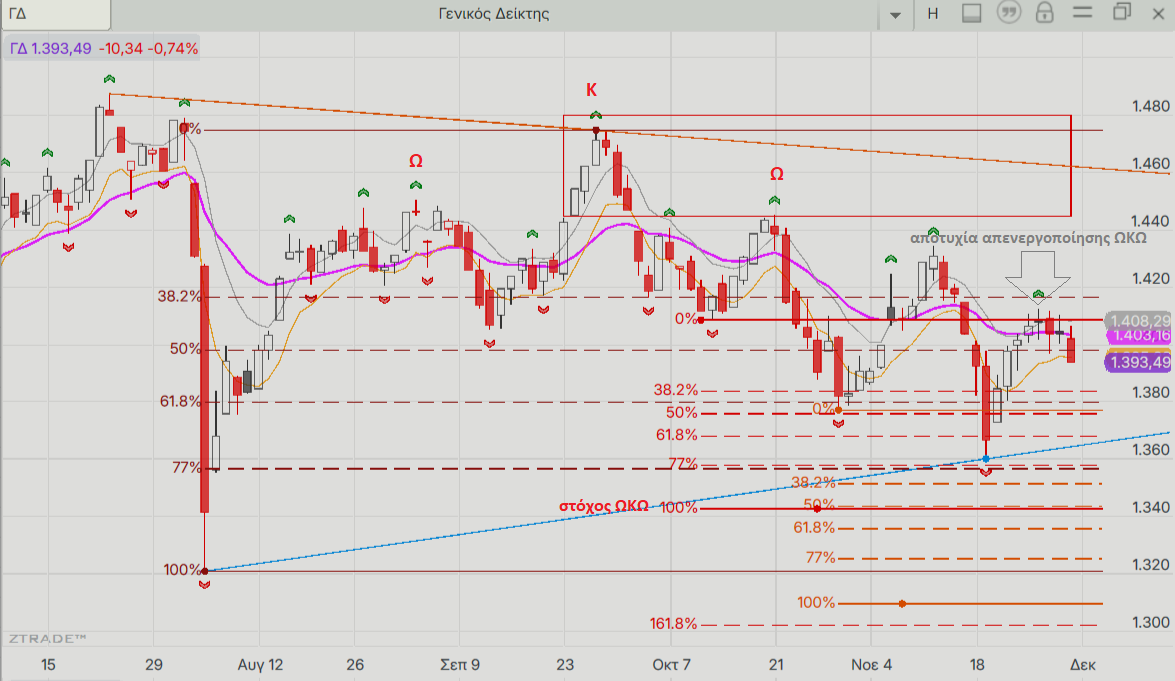Click the 1.300 price axis label

pyautogui.click(x=1150, y=623)
